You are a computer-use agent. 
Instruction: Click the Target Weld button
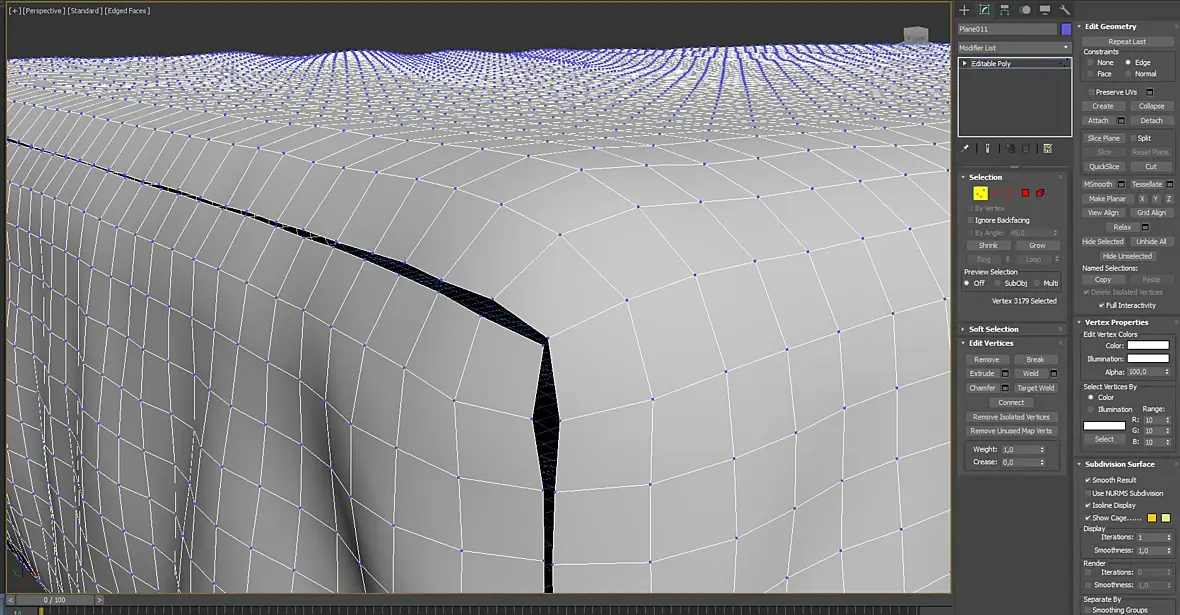tap(1036, 388)
